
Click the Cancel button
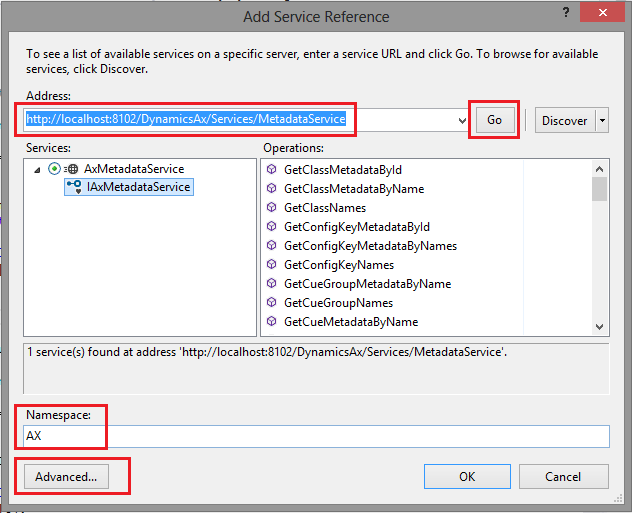click(563, 477)
